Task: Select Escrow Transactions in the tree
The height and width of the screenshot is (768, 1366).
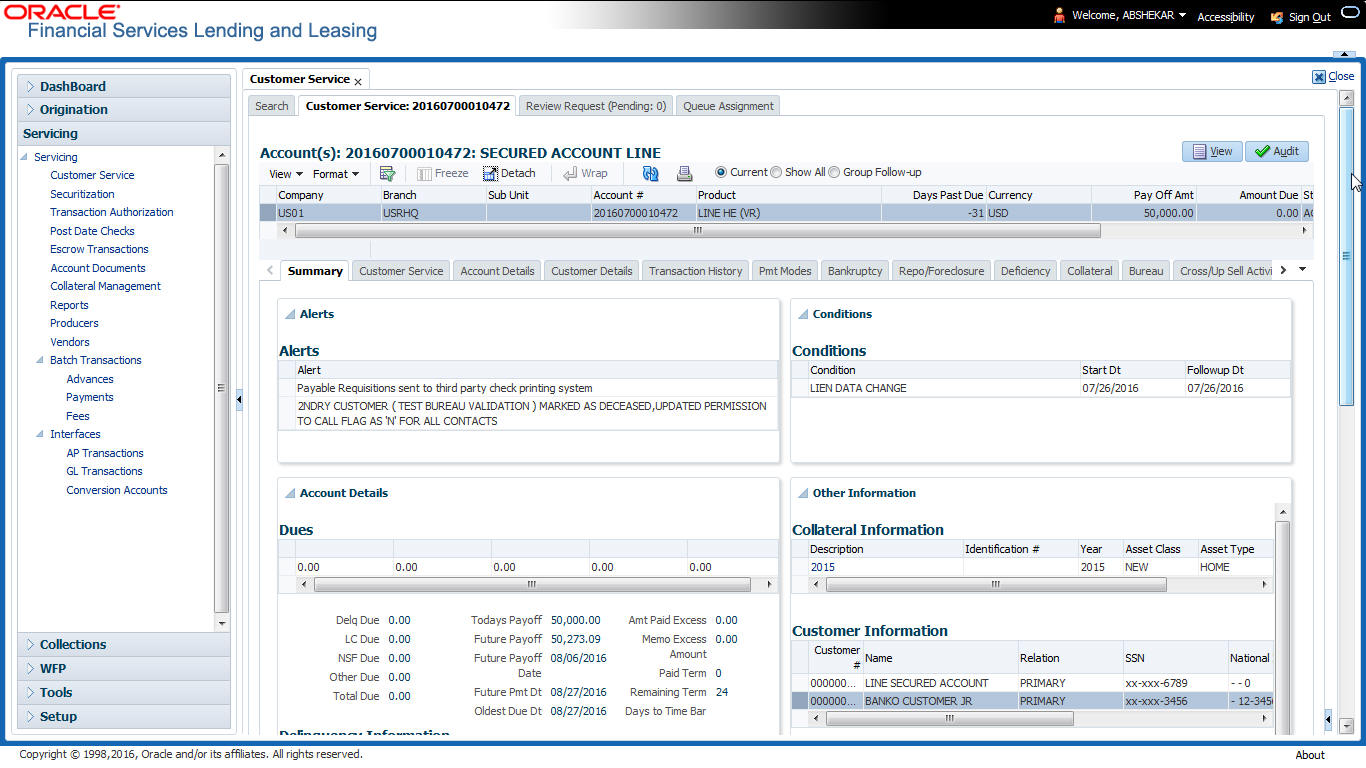Action: [99, 249]
